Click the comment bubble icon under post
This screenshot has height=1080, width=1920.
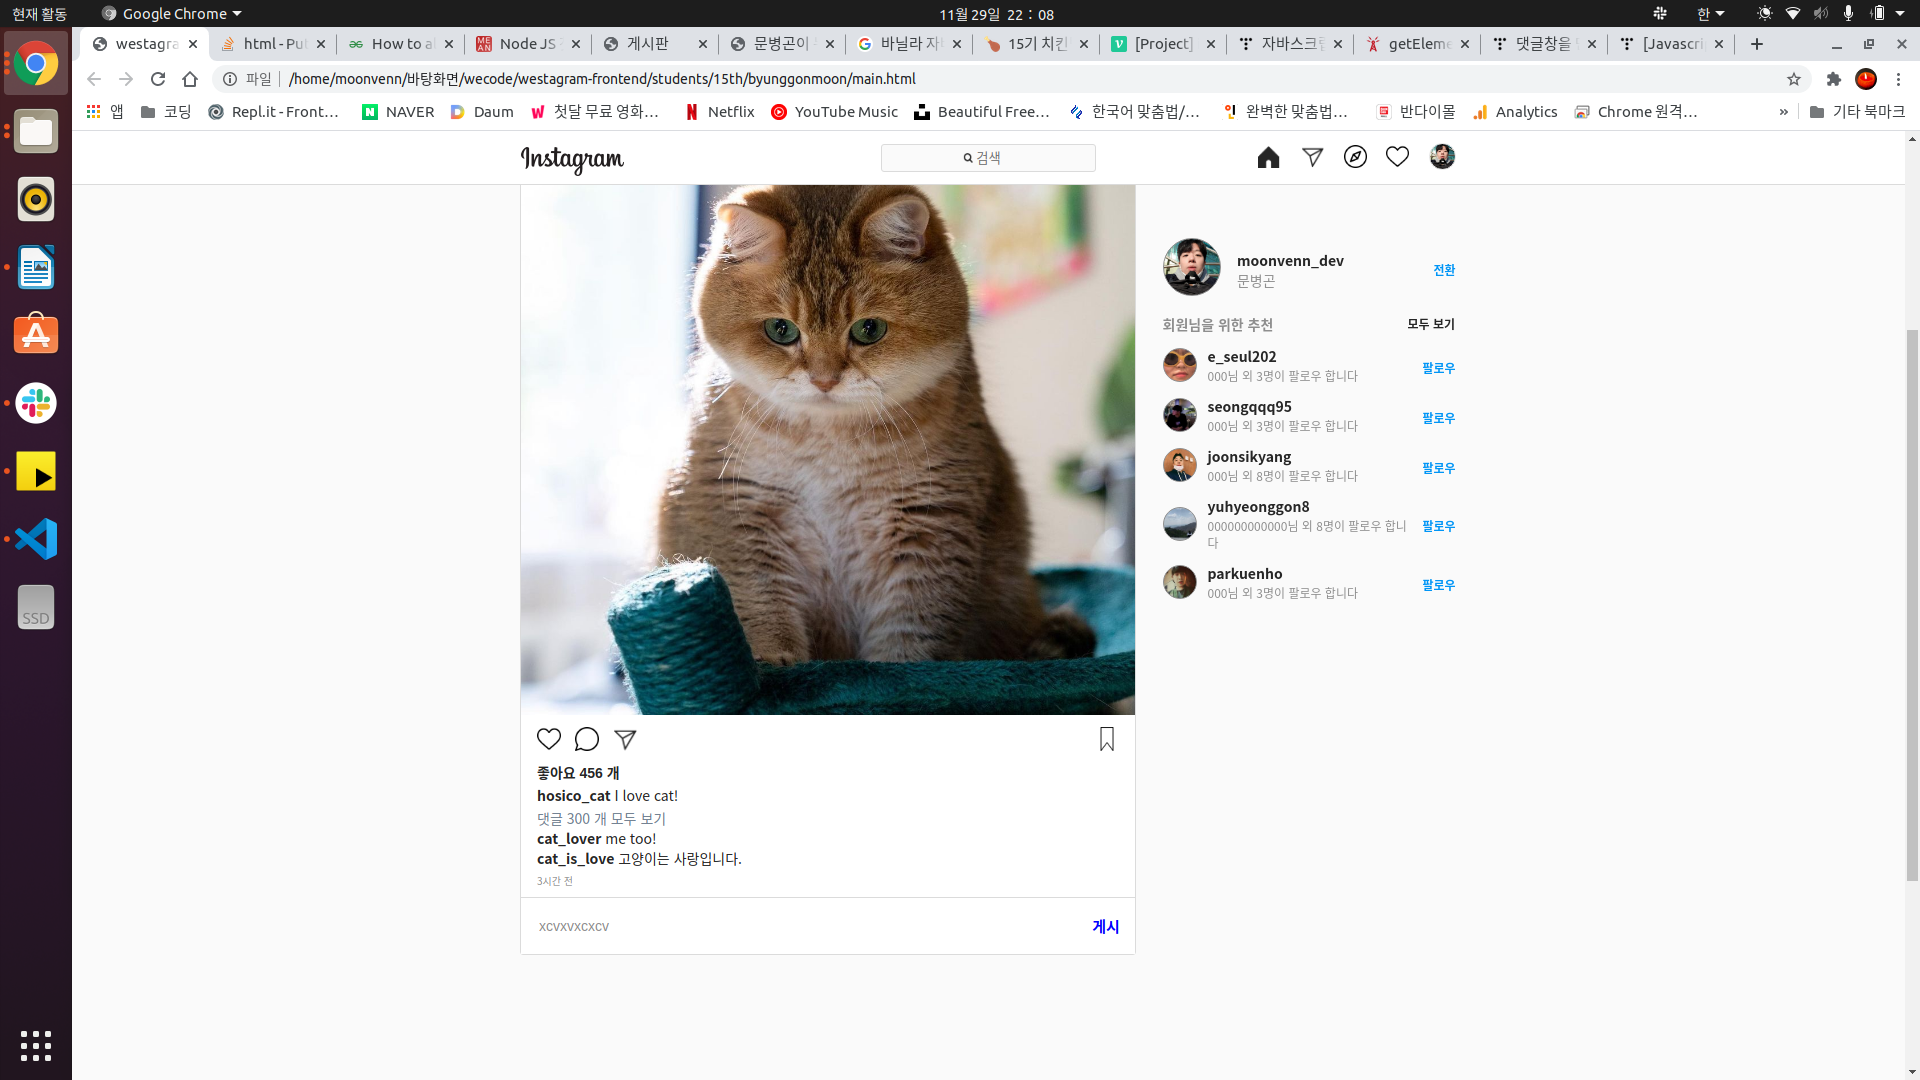587,739
